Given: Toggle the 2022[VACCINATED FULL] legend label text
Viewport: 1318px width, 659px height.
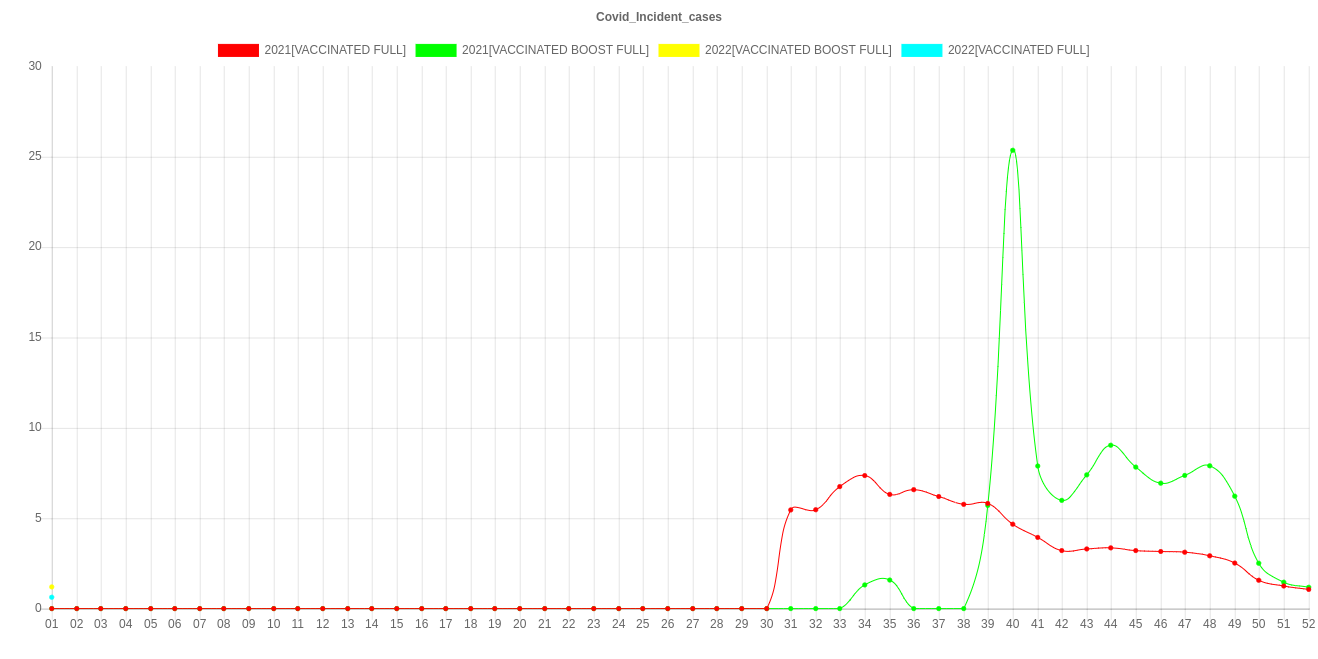Looking at the screenshot, I should point(1018,50).
